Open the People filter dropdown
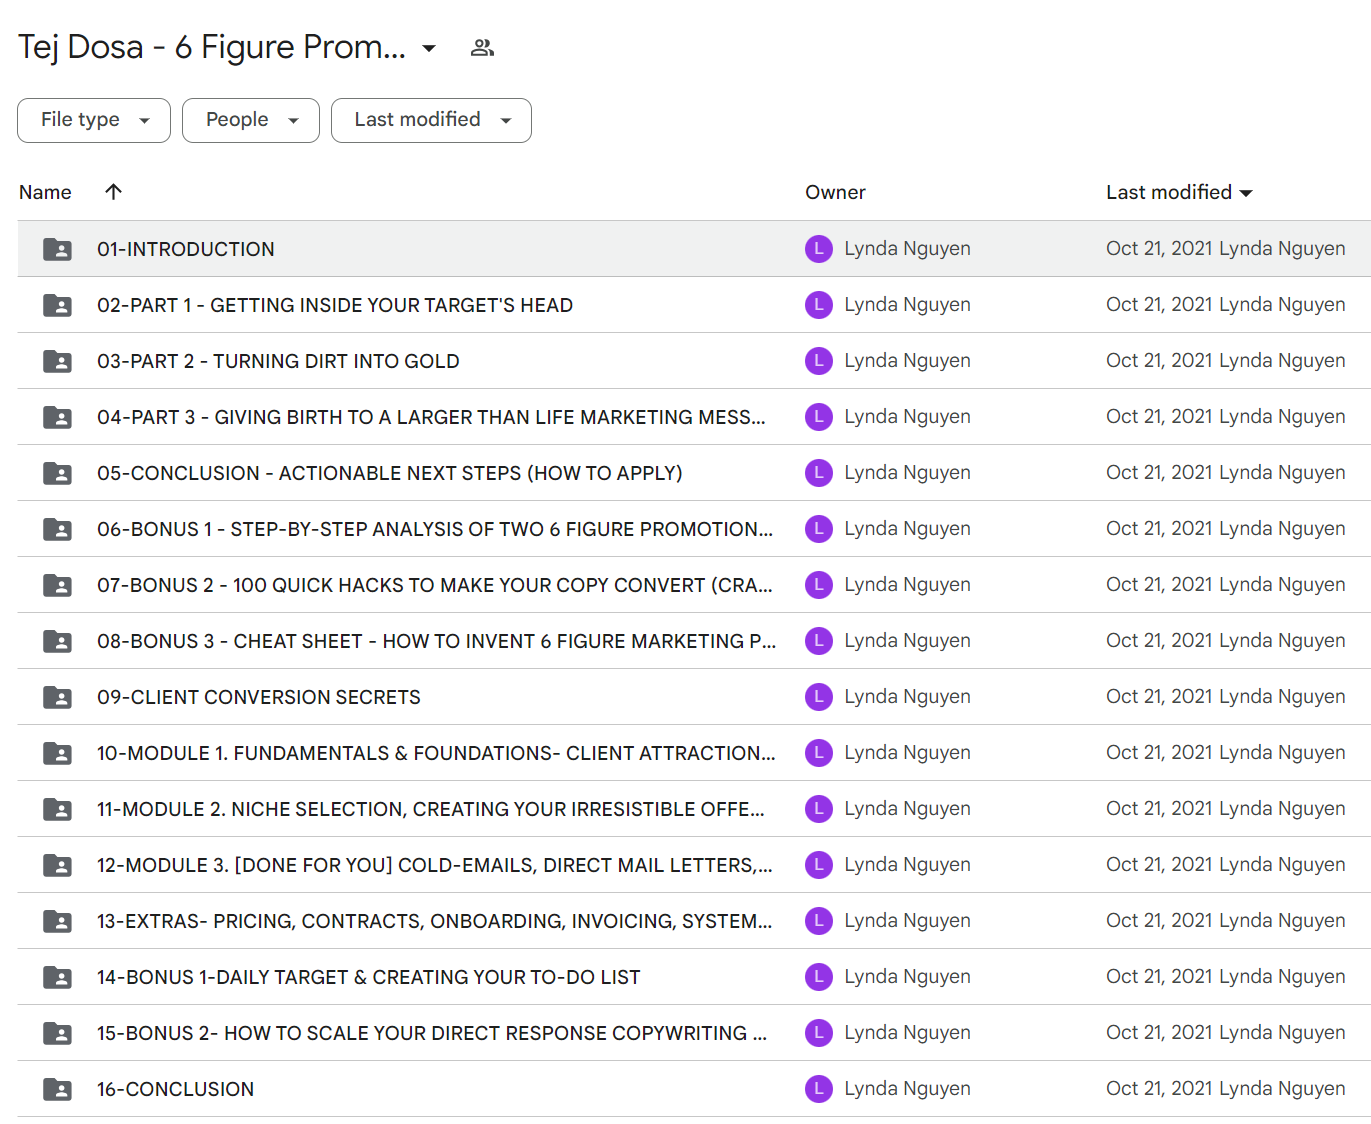Image resolution: width=1371 pixels, height=1124 pixels. [x=251, y=120]
